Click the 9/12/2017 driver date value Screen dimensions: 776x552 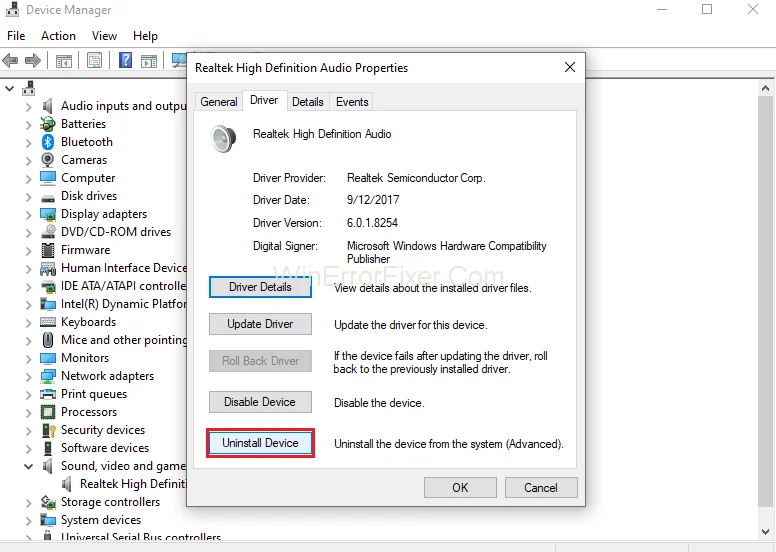[373, 200]
